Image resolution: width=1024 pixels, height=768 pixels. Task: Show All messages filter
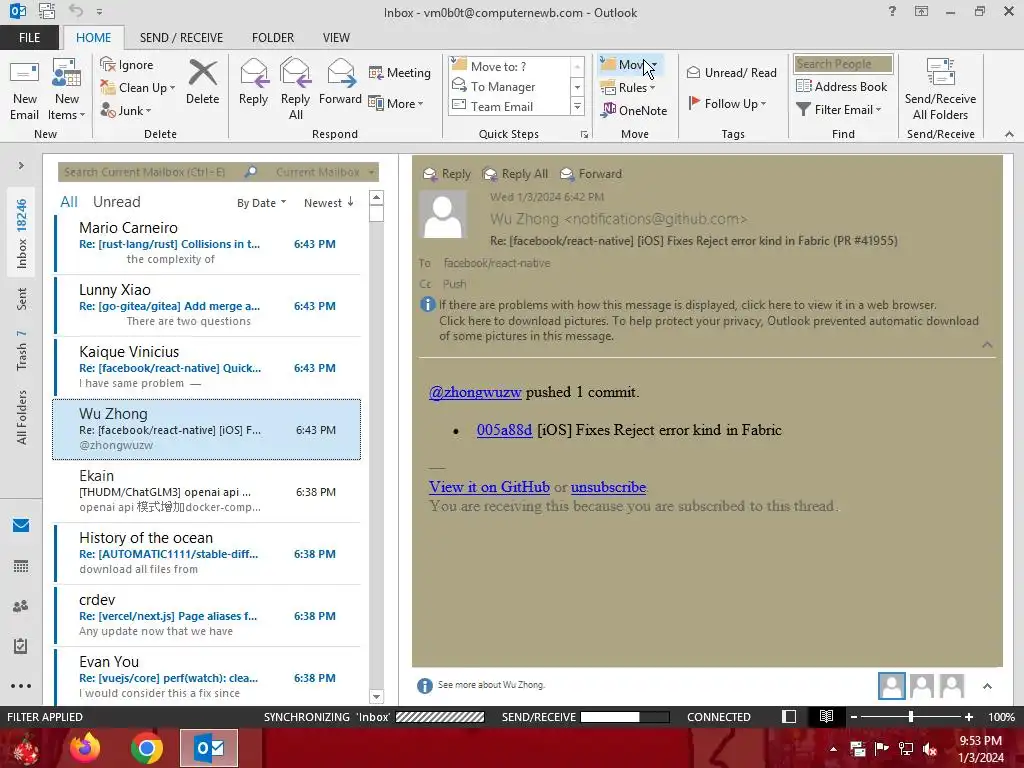(69, 202)
